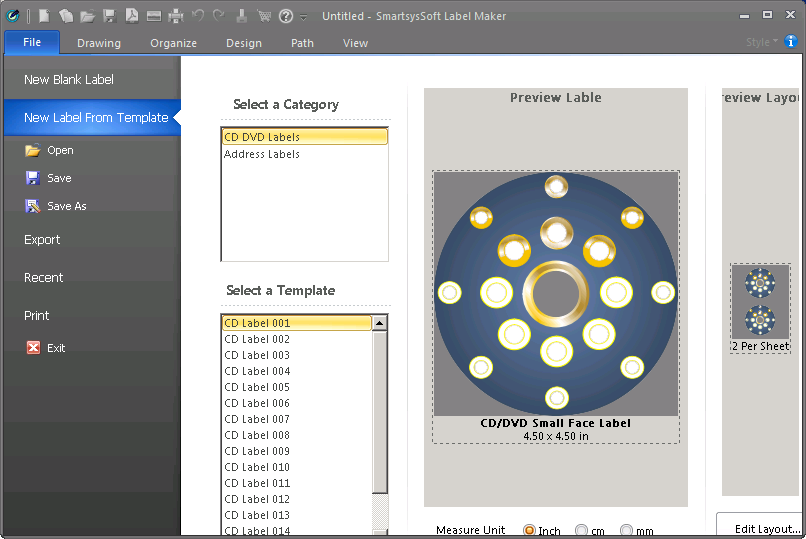Click the new document icon in quick toolbar
The width and height of the screenshot is (806, 539).
click(44, 16)
